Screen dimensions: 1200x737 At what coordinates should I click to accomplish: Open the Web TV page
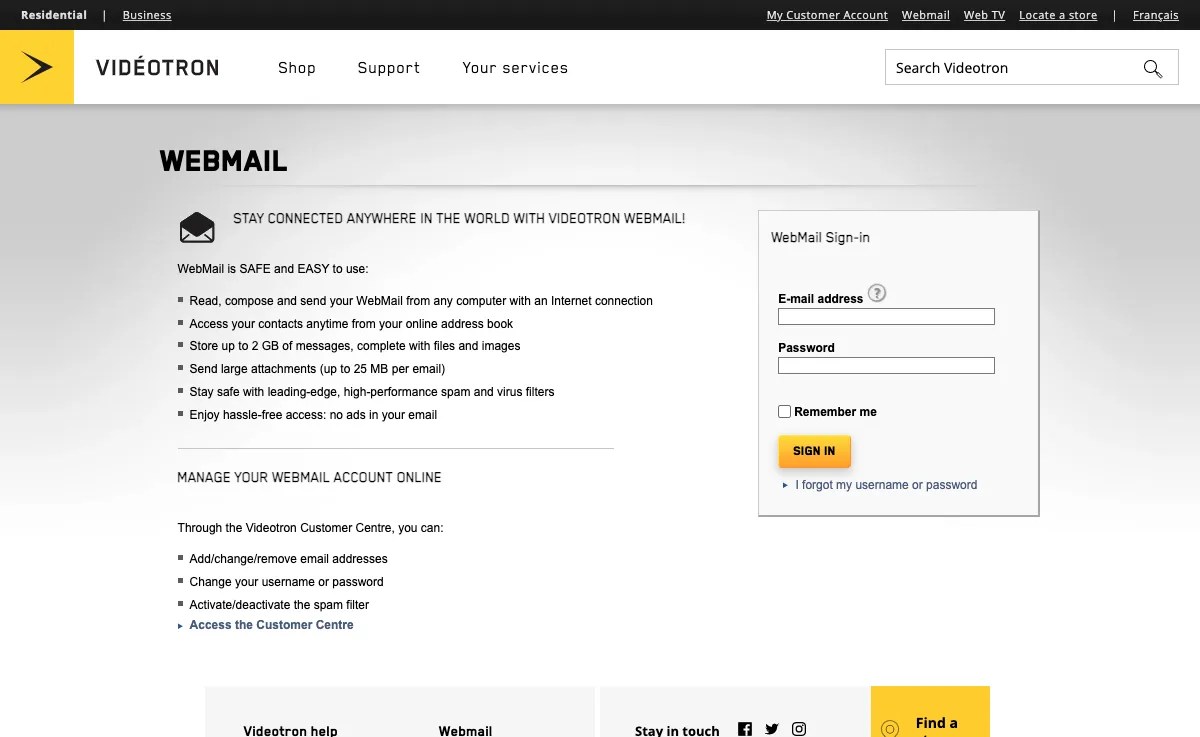coord(983,15)
